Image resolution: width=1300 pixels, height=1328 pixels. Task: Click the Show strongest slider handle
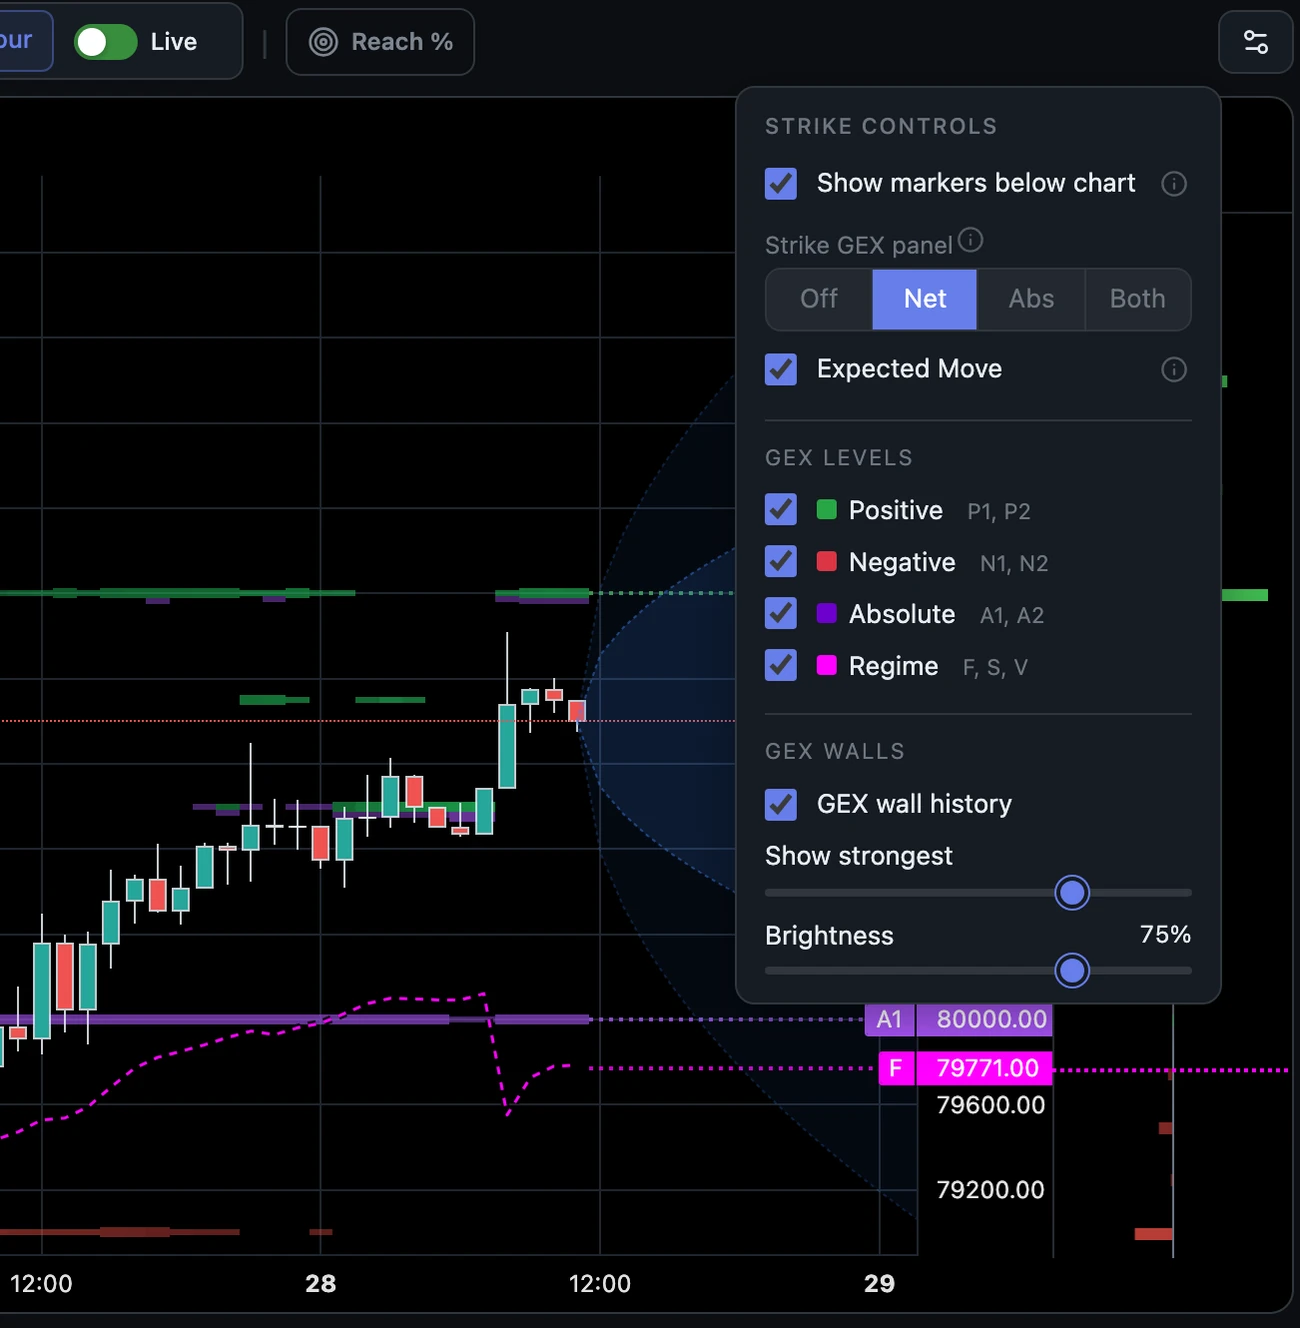coord(1072,892)
